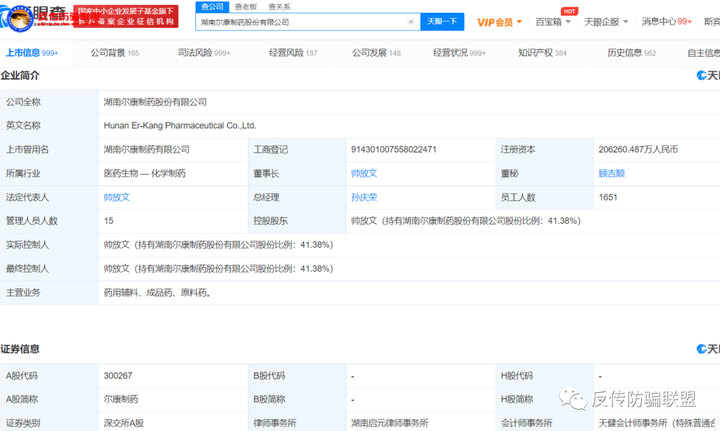Click main business 药用辅料、成品药、原料药

(157, 292)
